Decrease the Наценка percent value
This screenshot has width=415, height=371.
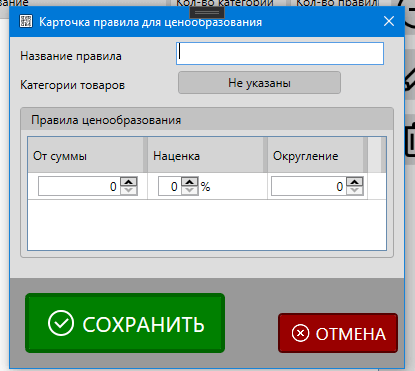point(190,190)
